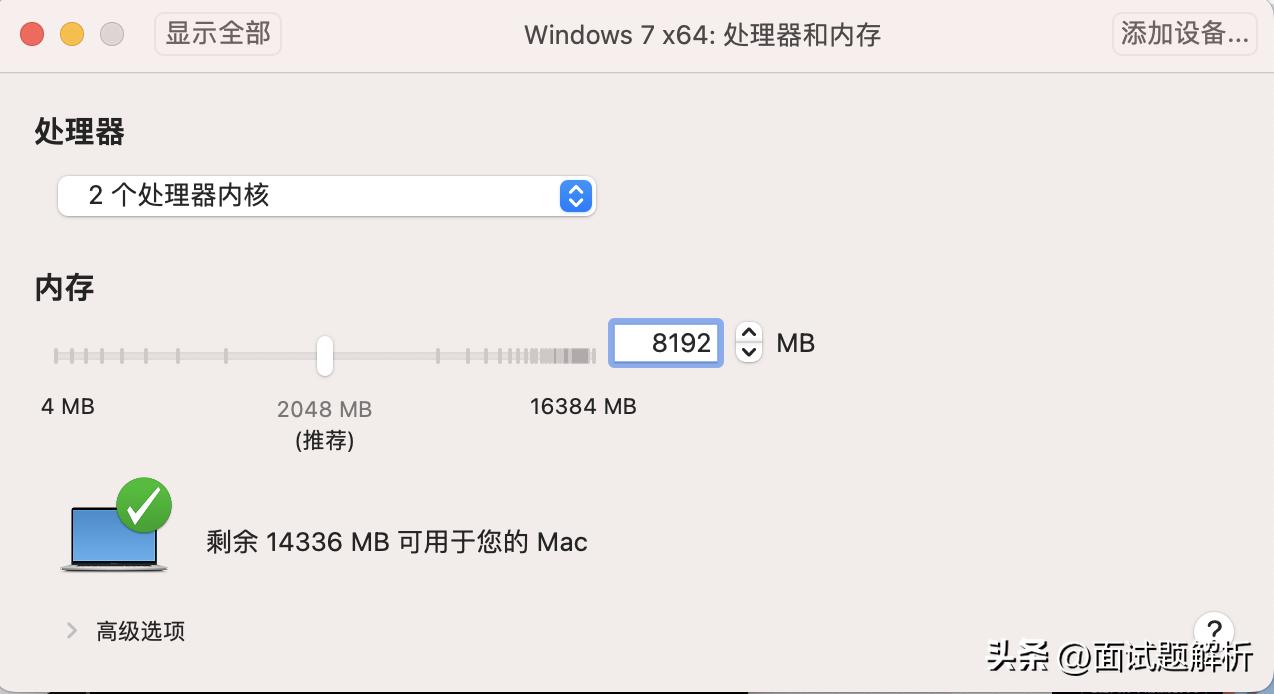Click the 添加设备... button
The height and width of the screenshot is (694, 1274).
click(x=1185, y=34)
